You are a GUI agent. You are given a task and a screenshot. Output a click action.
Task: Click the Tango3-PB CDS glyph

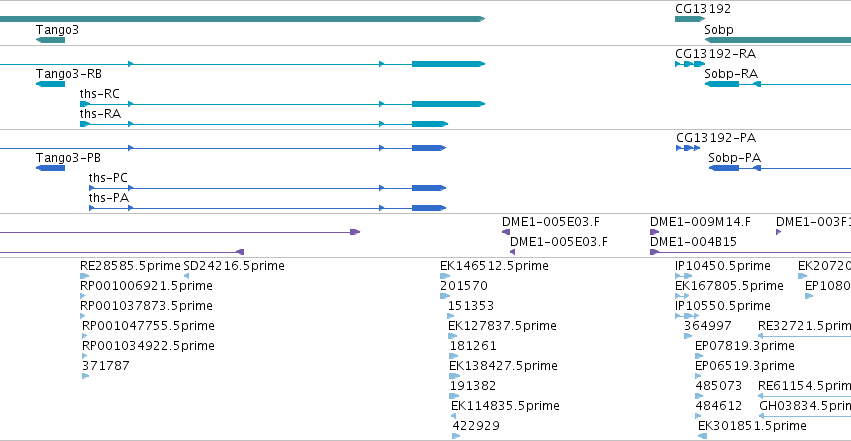click(50, 168)
